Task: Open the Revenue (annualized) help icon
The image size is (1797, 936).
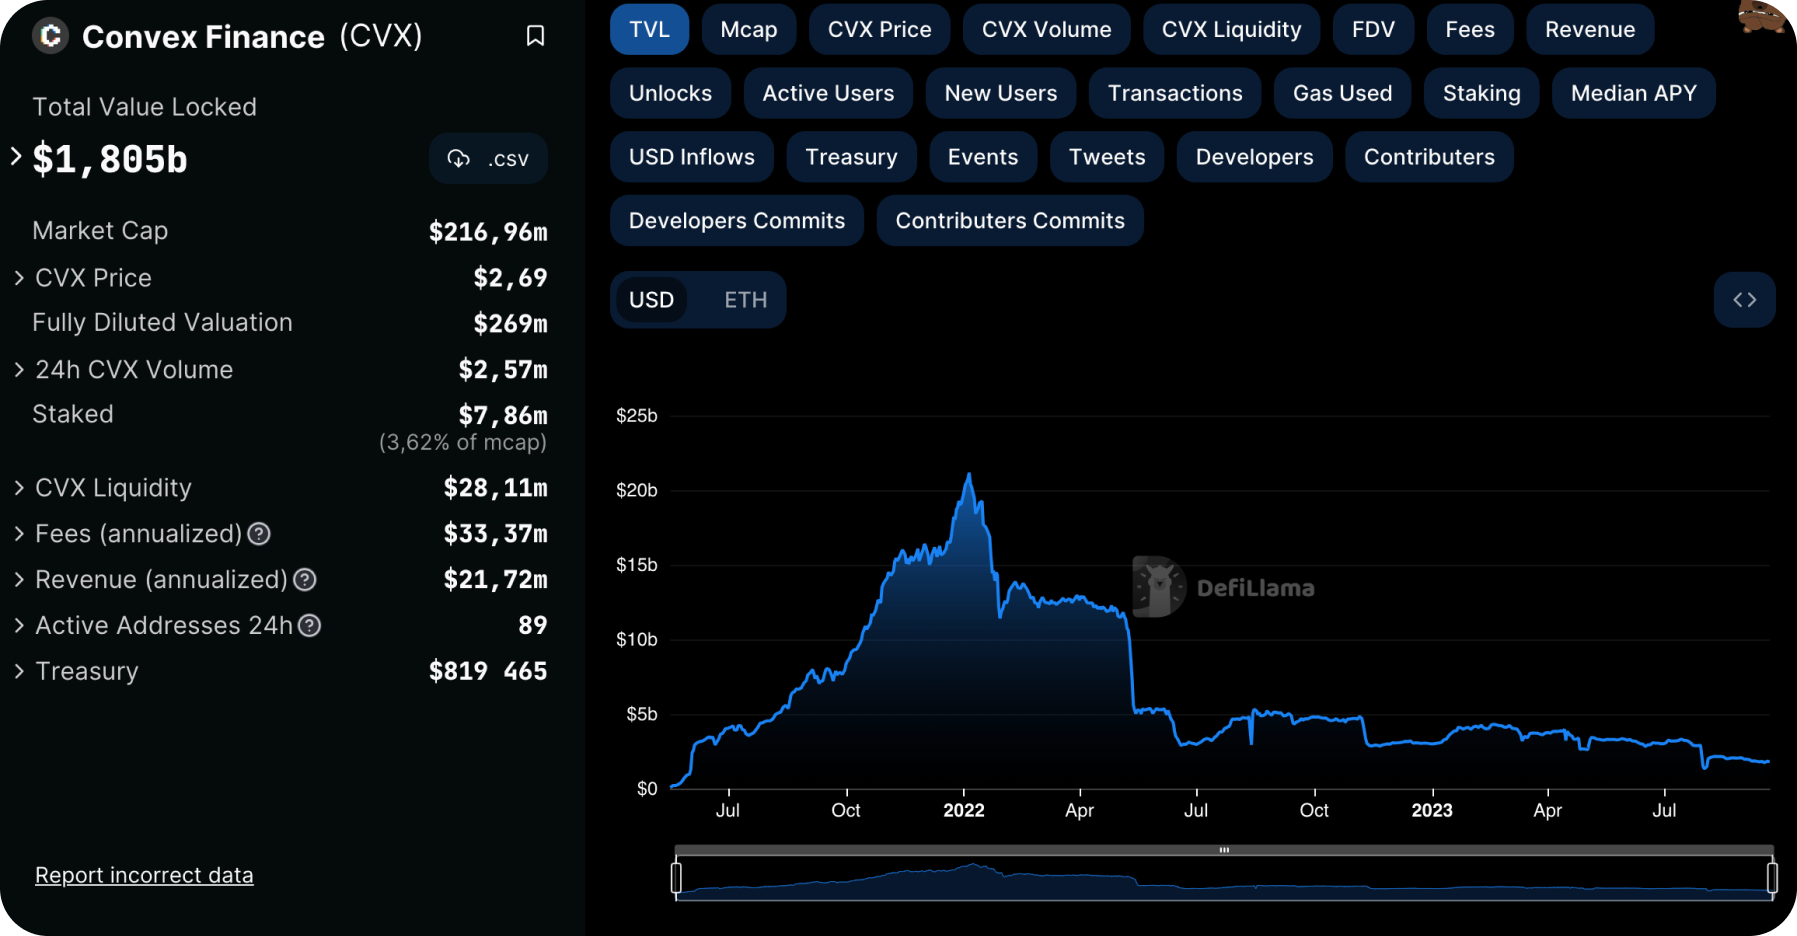Action: [305, 580]
